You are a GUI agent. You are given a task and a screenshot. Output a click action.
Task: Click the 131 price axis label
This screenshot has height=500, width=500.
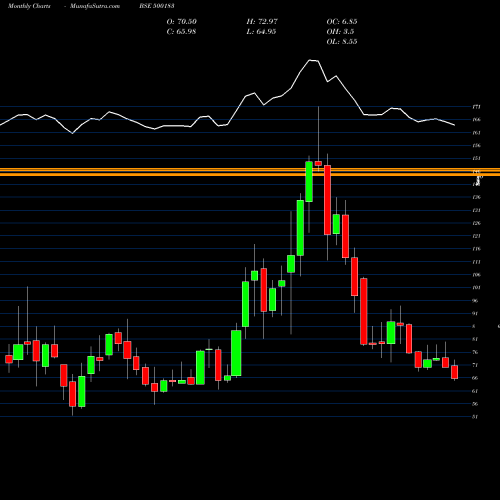[x=476, y=210]
